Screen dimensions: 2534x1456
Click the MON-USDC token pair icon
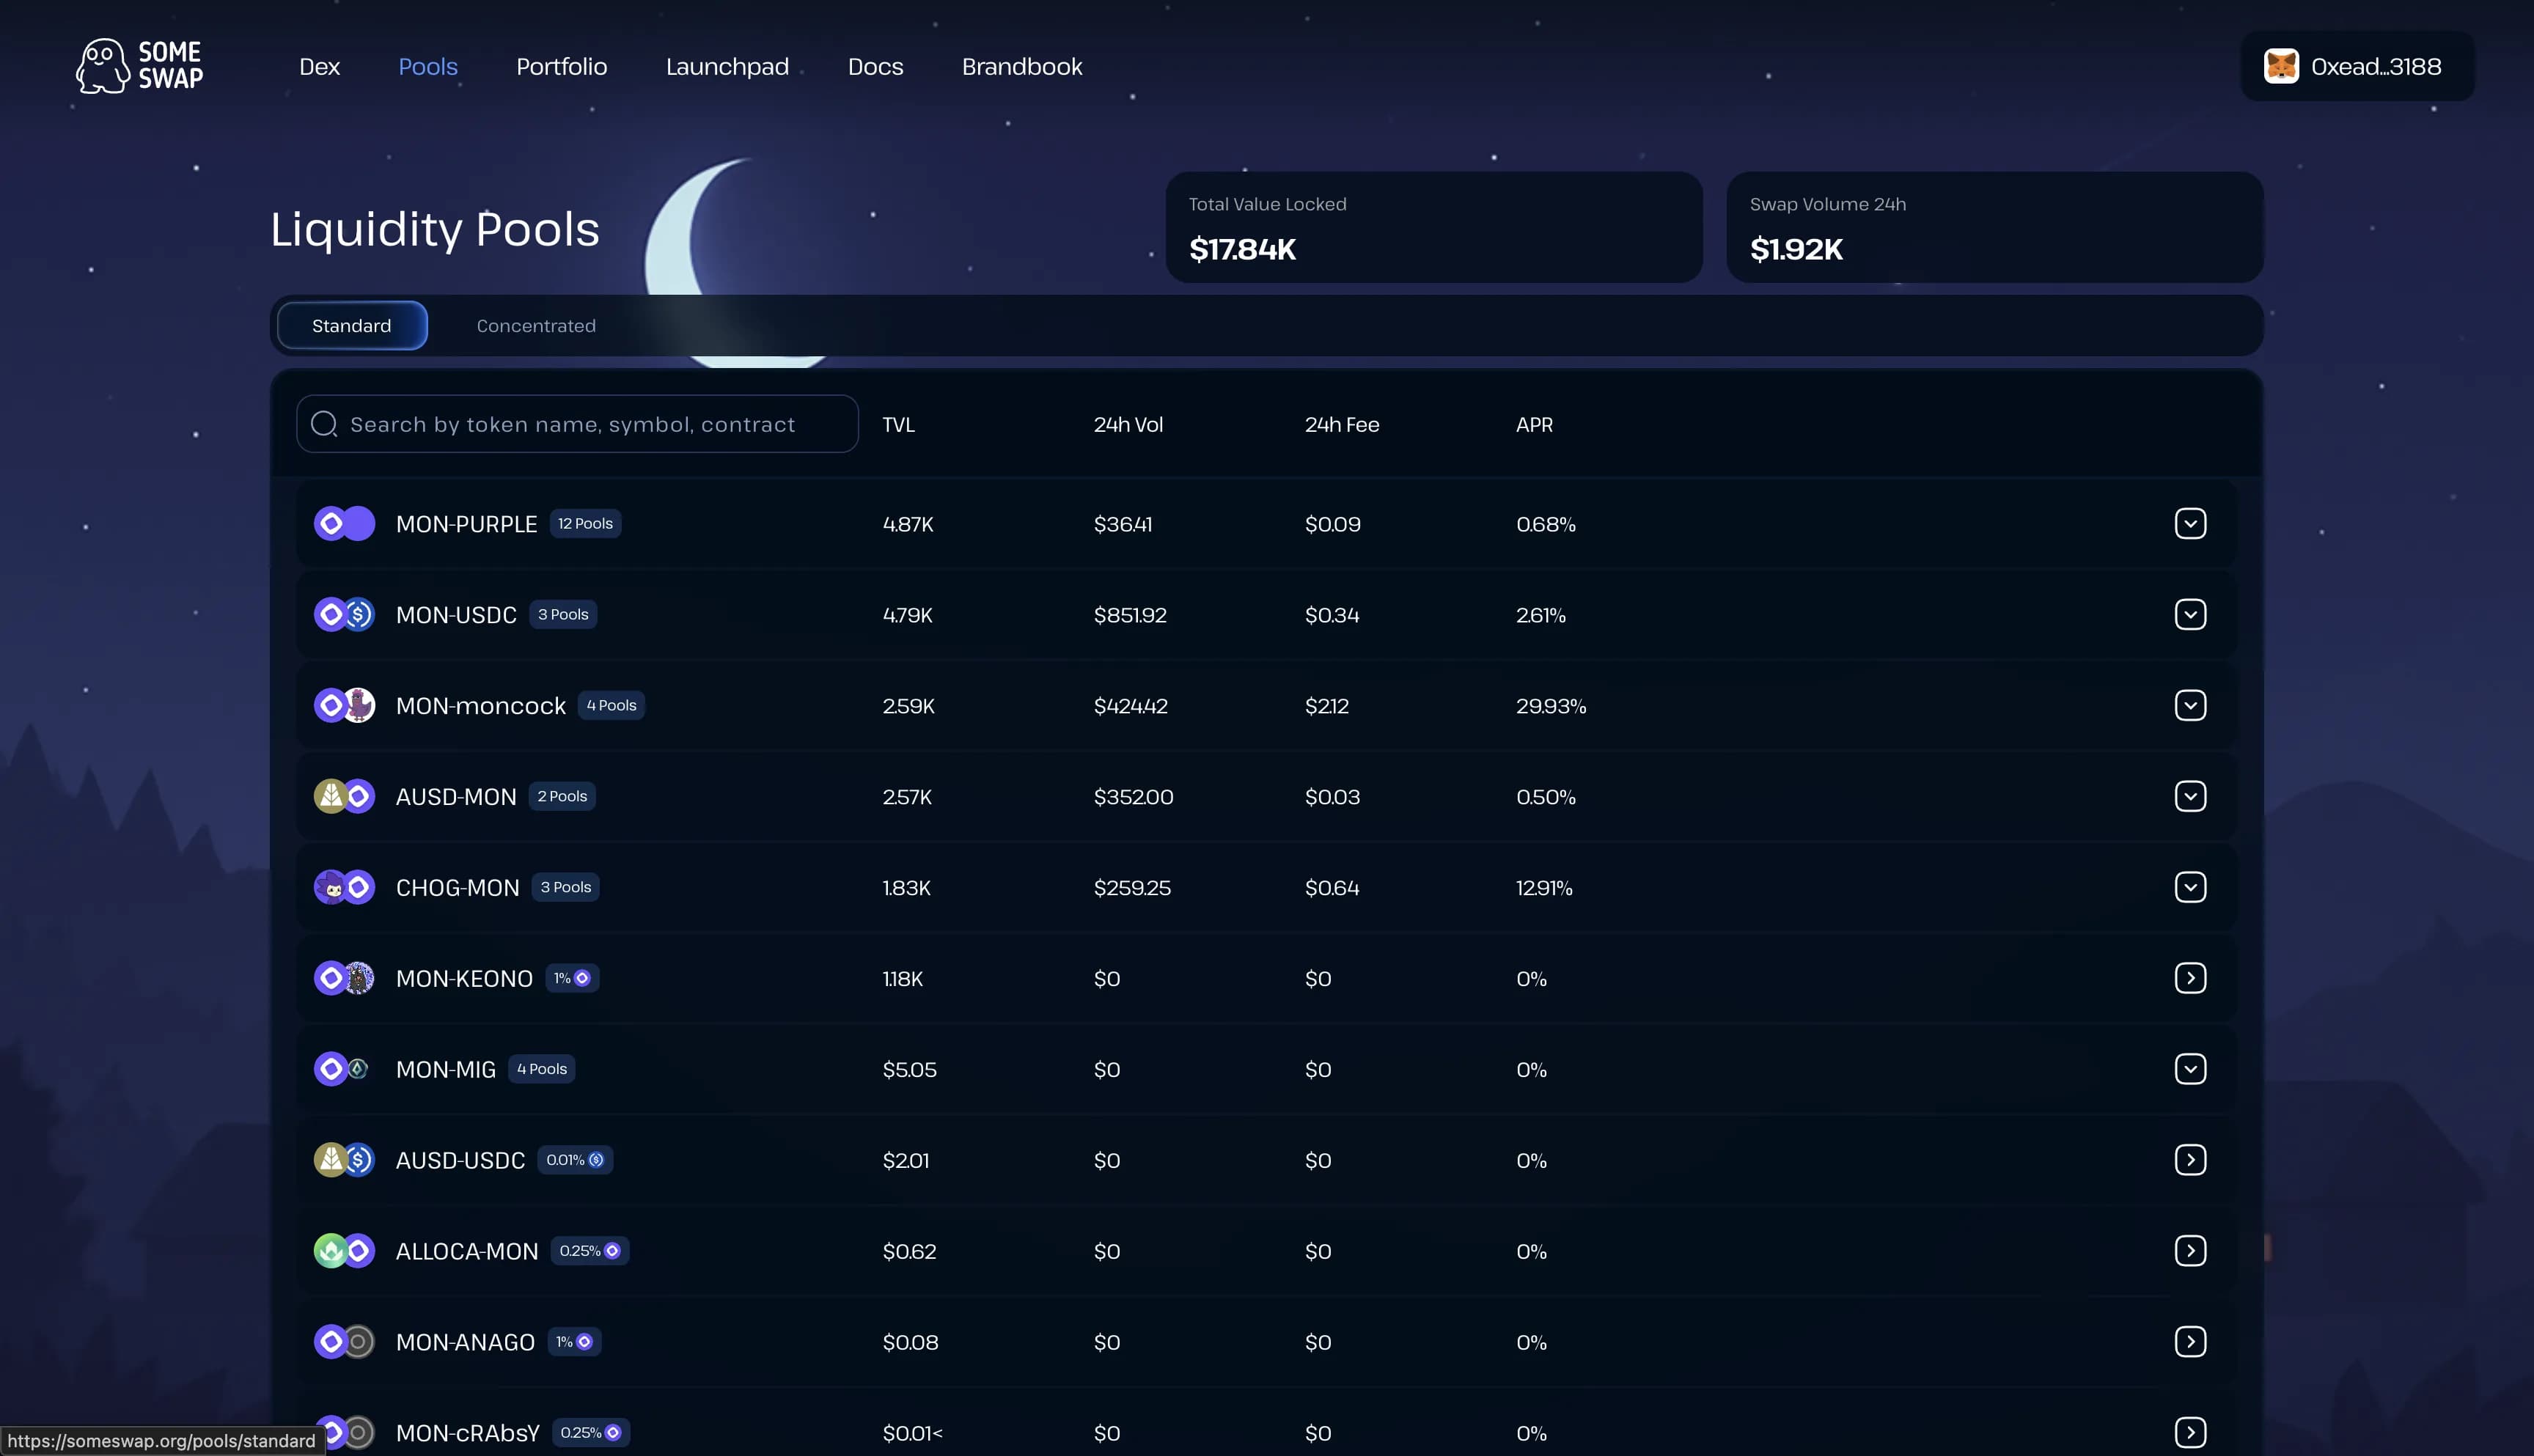[x=344, y=614]
